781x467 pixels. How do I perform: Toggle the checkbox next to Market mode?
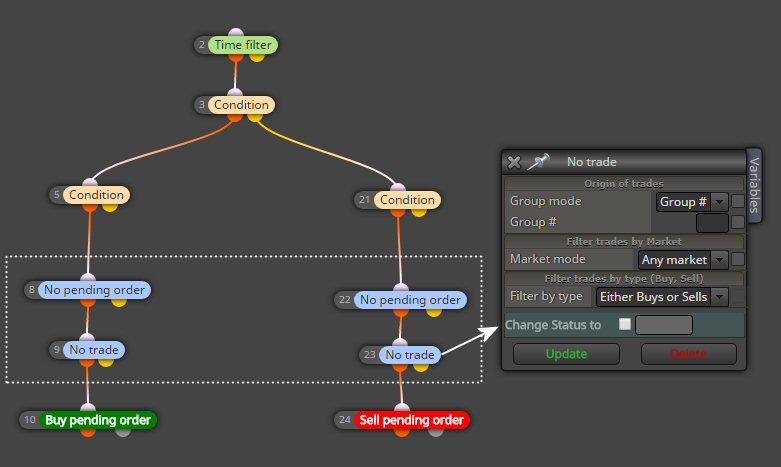(738, 259)
